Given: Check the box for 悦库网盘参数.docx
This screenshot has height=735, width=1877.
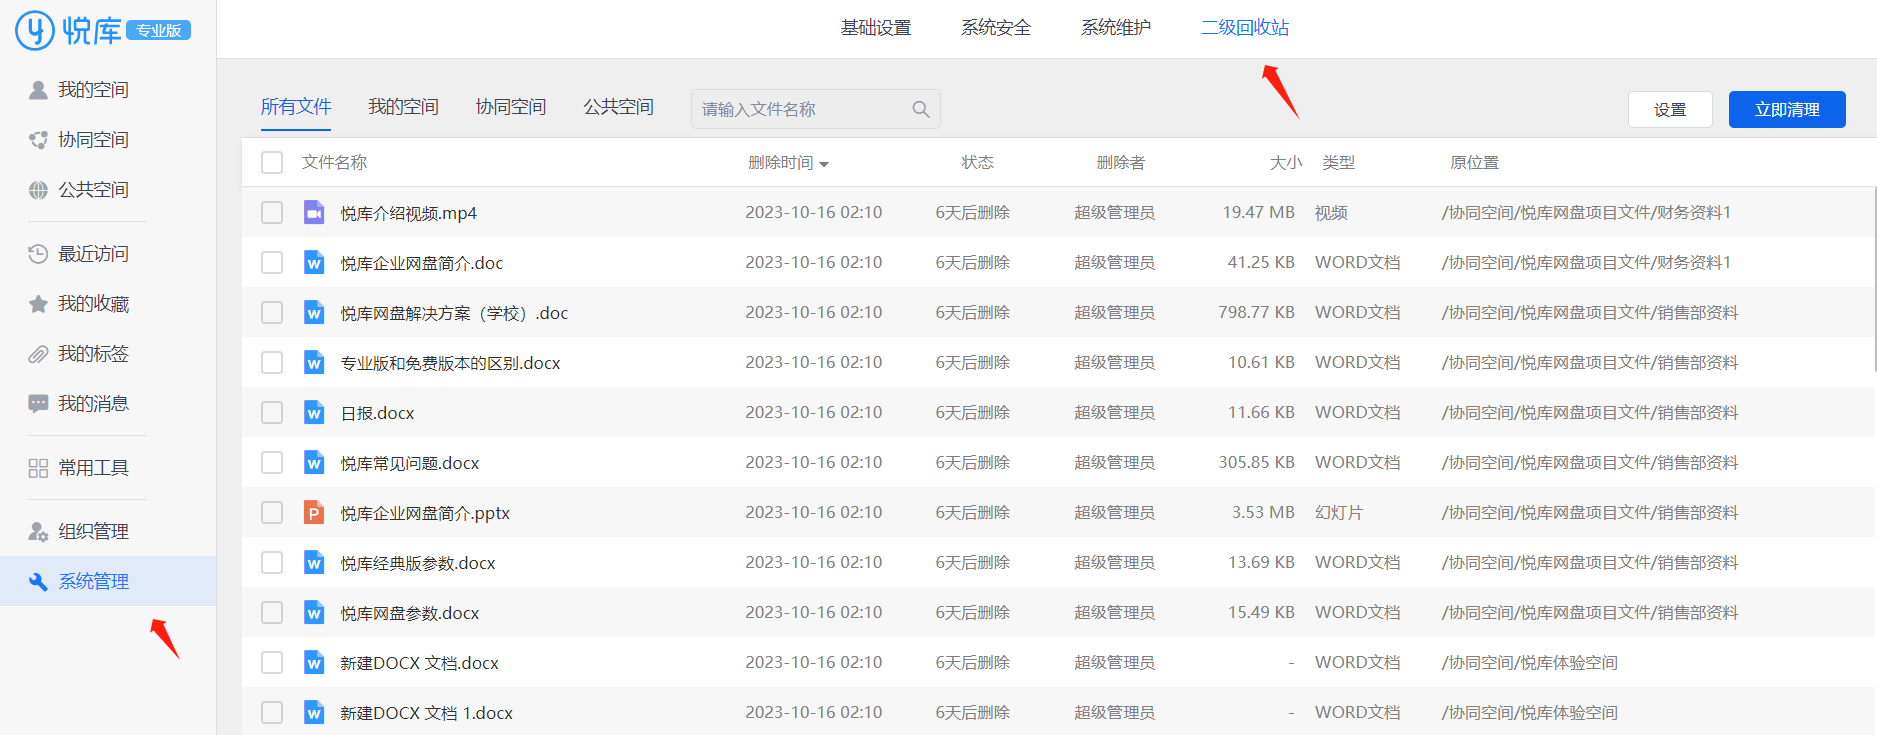Looking at the screenshot, I should (272, 612).
